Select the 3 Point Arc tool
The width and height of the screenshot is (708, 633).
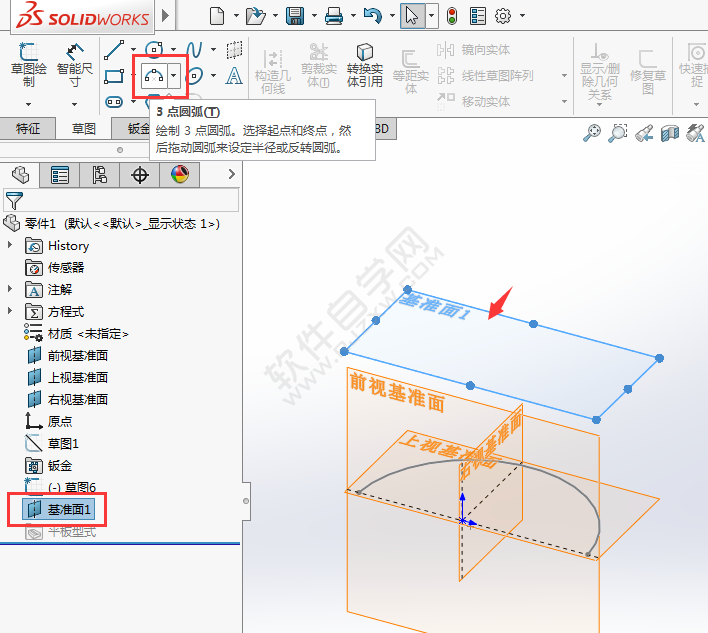154,76
